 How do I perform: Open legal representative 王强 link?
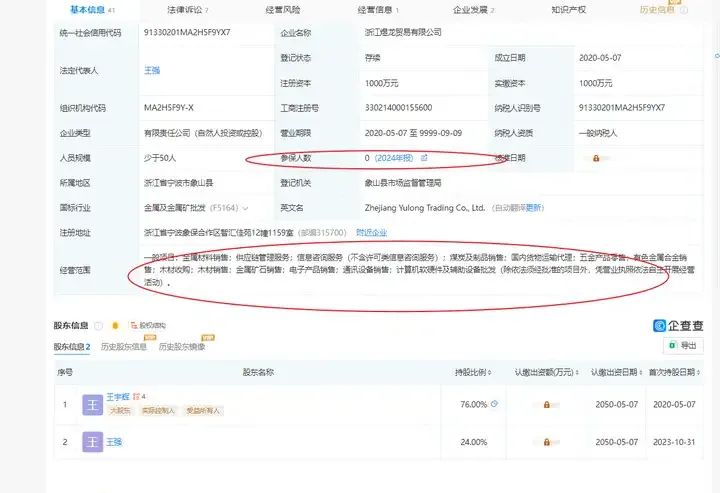(x=152, y=70)
